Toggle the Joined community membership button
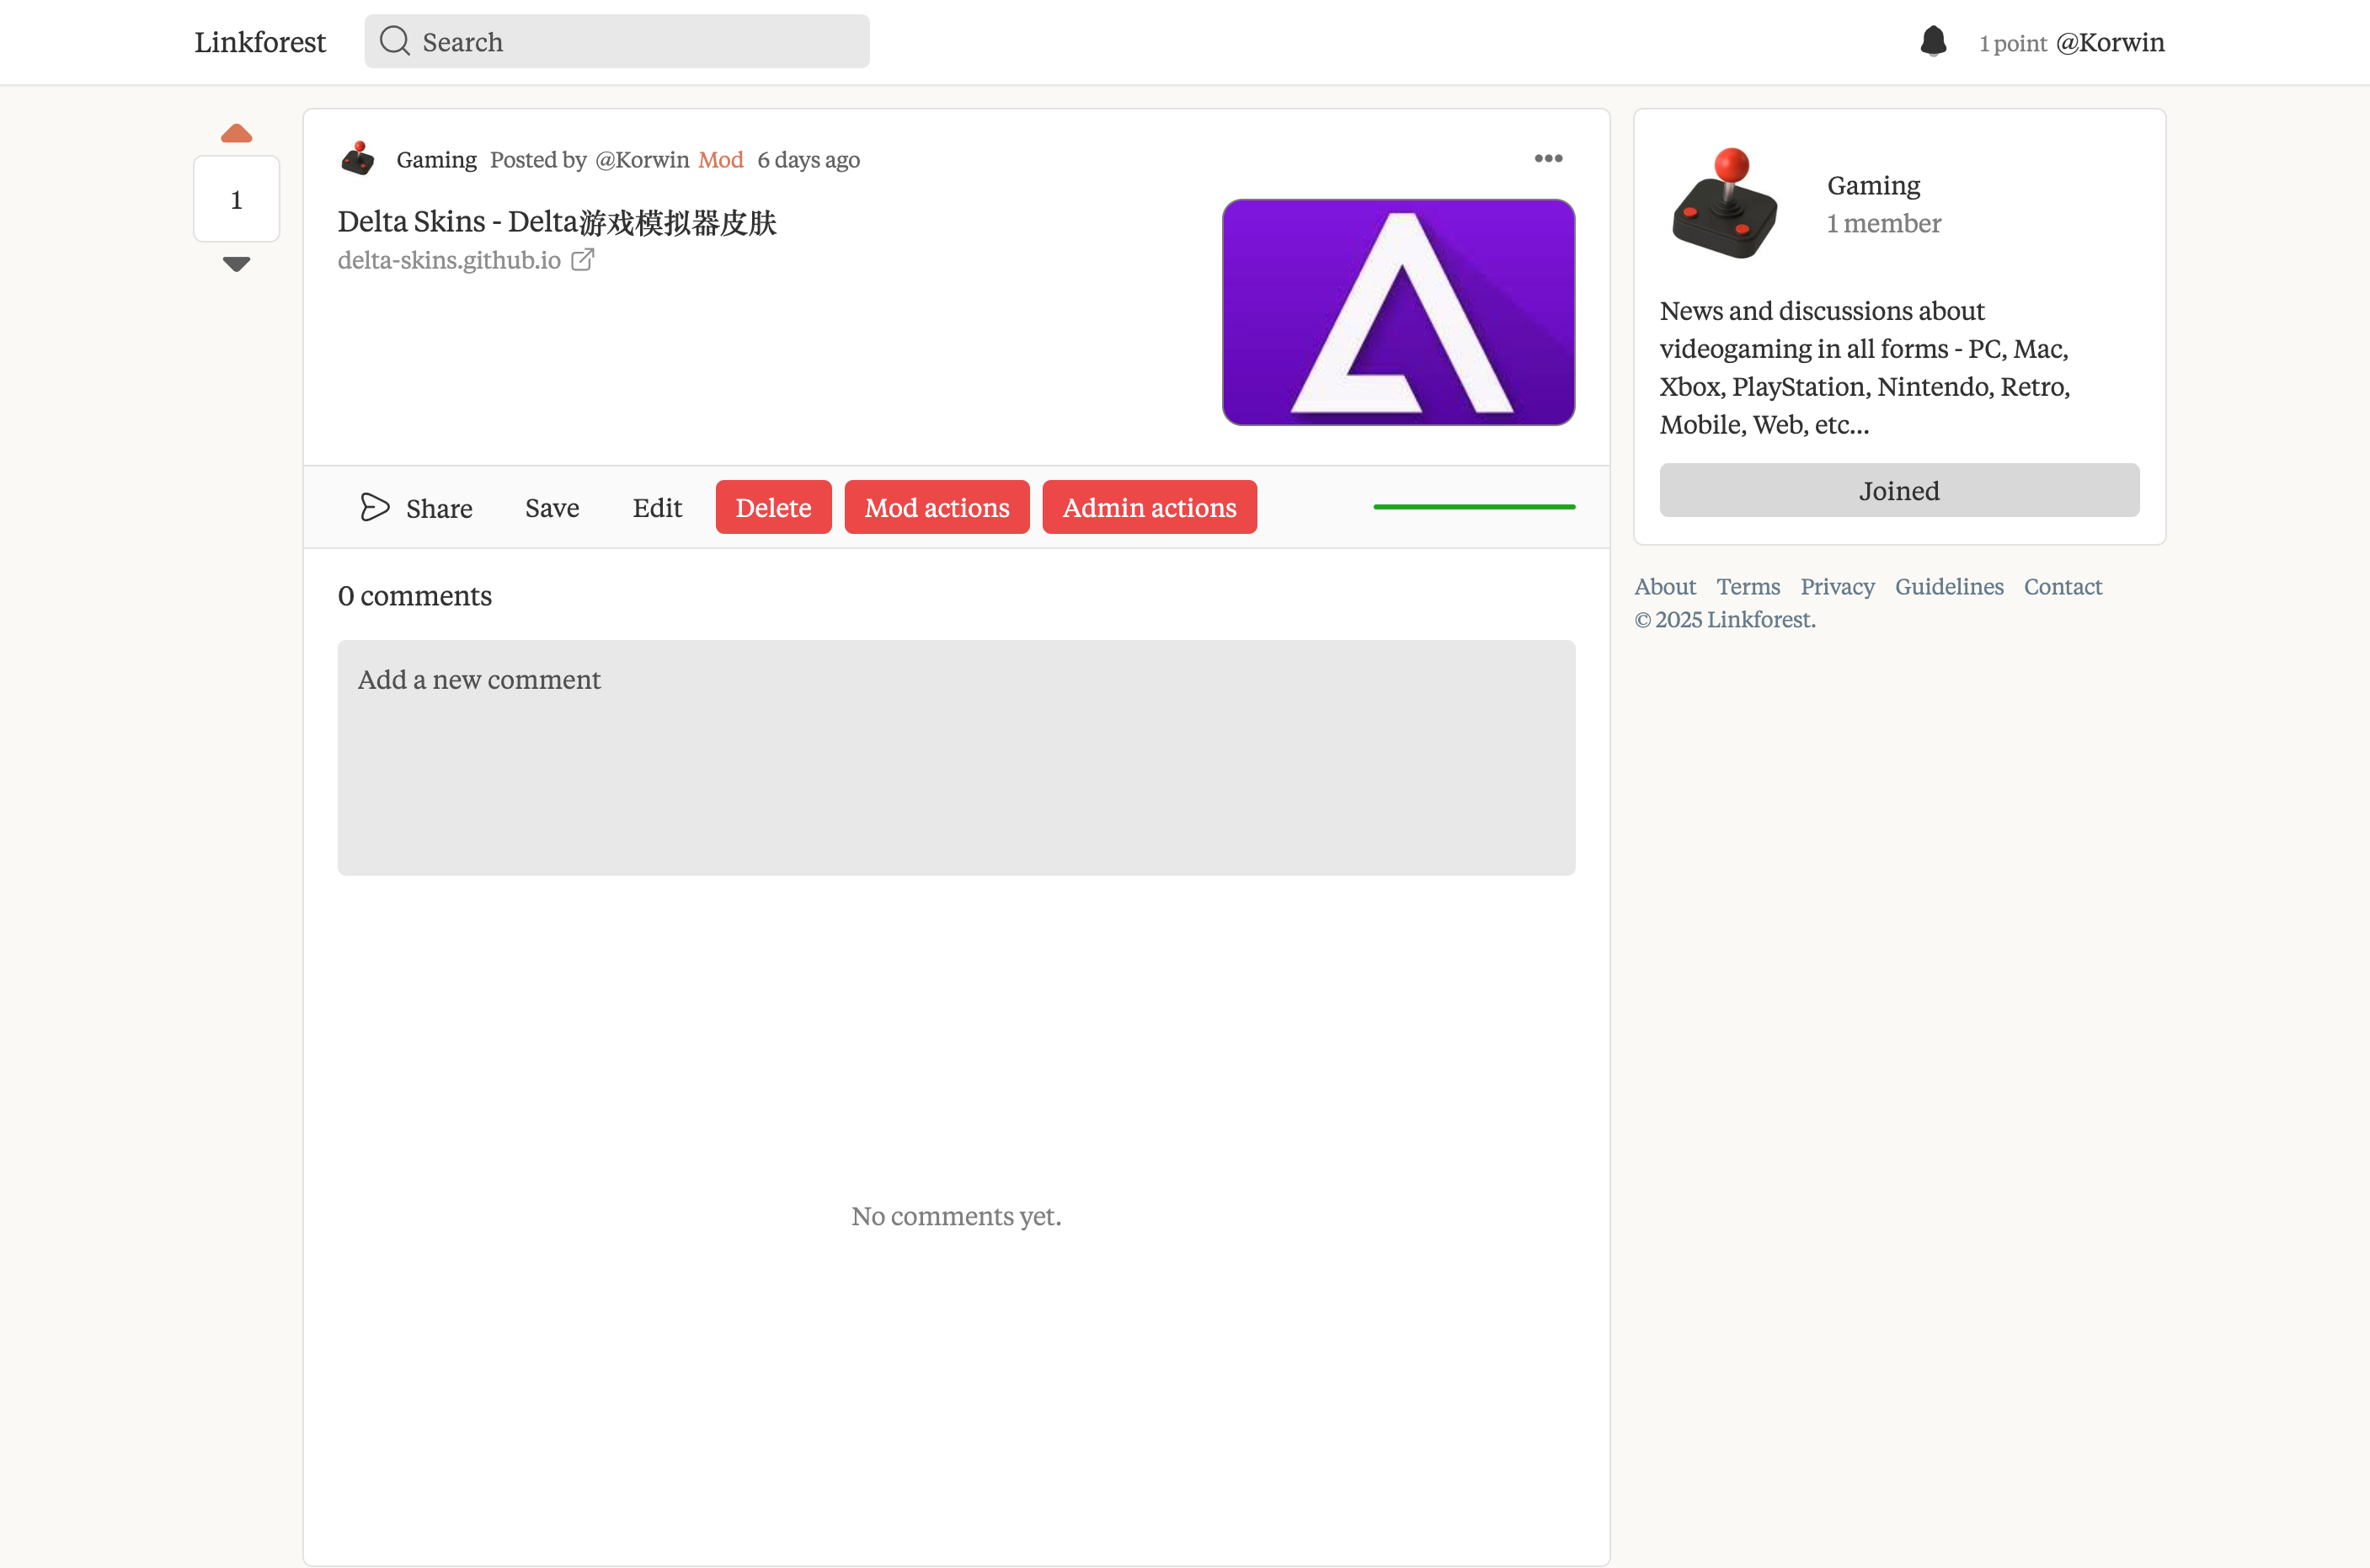 [1899, 490]
